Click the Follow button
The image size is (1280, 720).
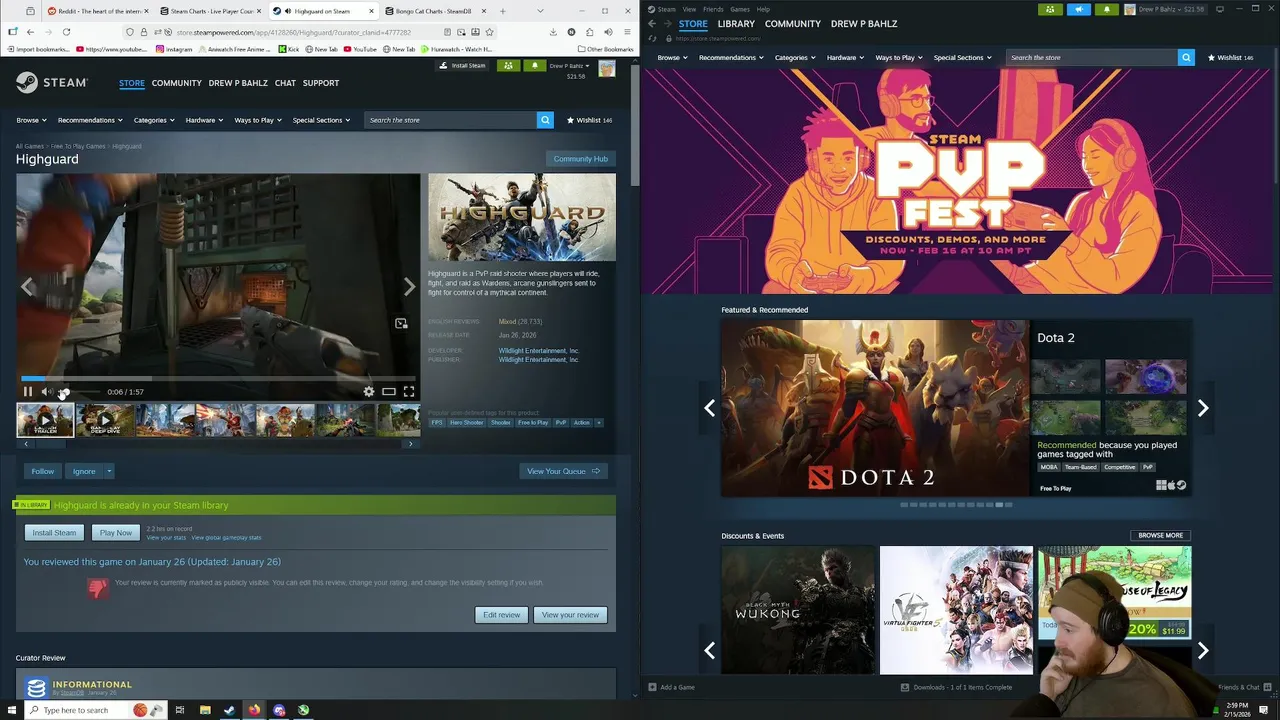(x=42, y=471)
